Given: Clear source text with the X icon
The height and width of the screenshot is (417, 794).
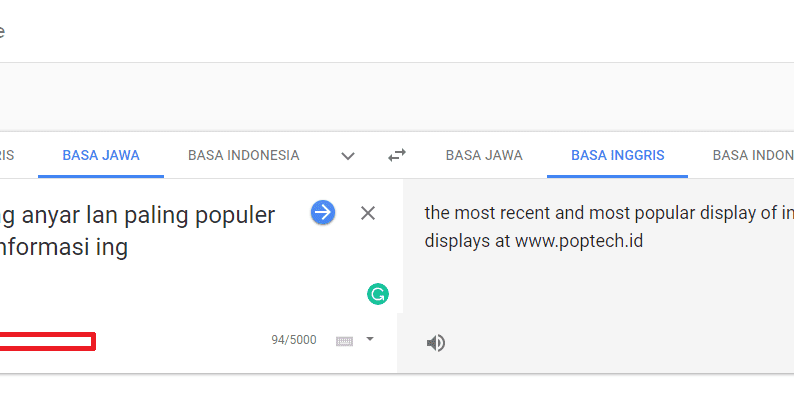Looking at the screenshot, I should [368, 213].
